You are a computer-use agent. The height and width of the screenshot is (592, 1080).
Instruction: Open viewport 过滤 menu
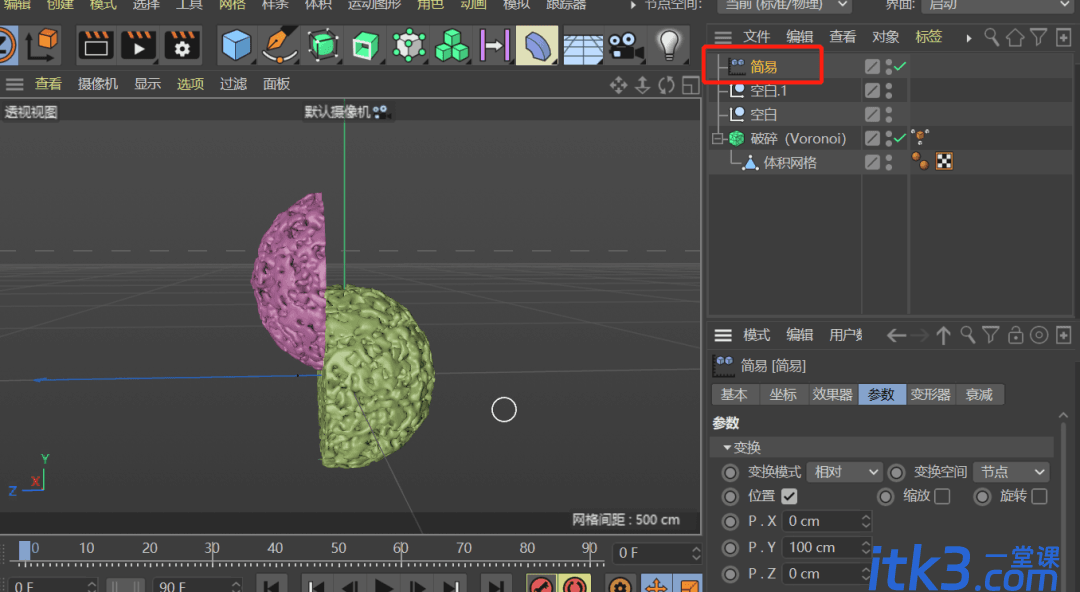pyautogui.click(x=233, y=84)
